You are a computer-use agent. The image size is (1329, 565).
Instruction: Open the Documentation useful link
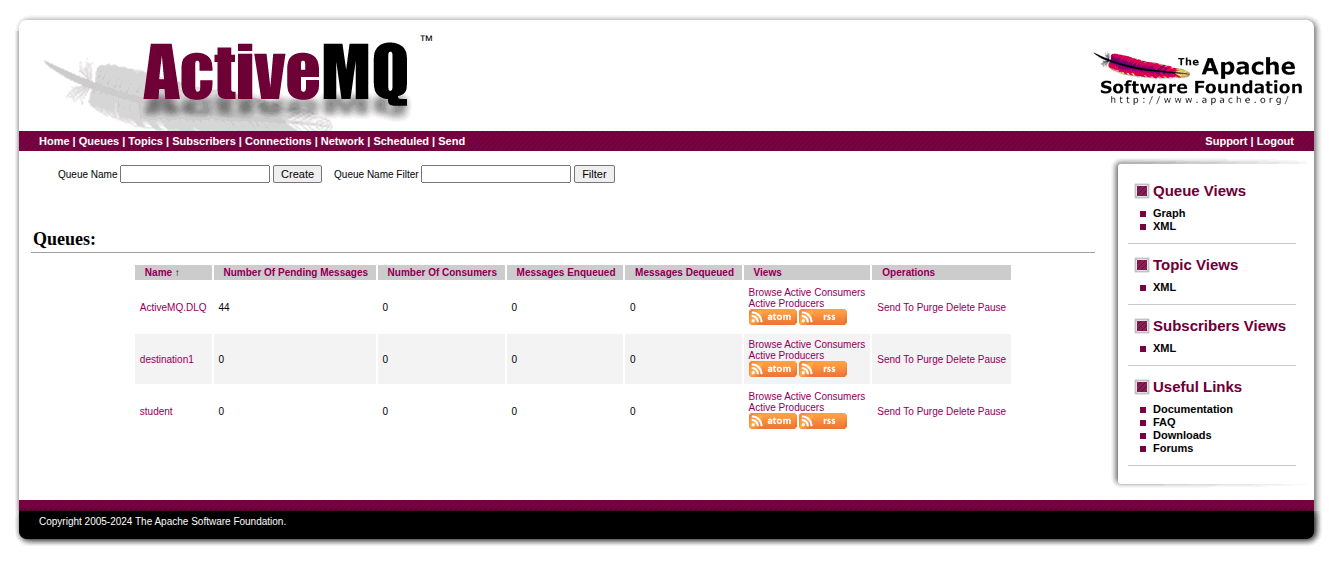1193,409
